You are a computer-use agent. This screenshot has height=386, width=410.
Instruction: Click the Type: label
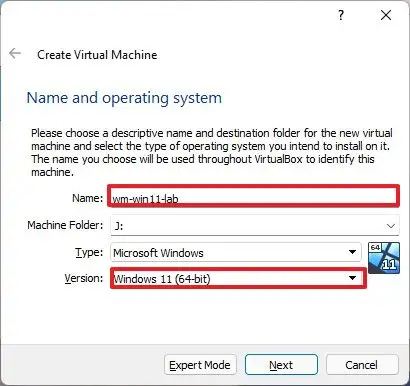click(x=89, y=253)
